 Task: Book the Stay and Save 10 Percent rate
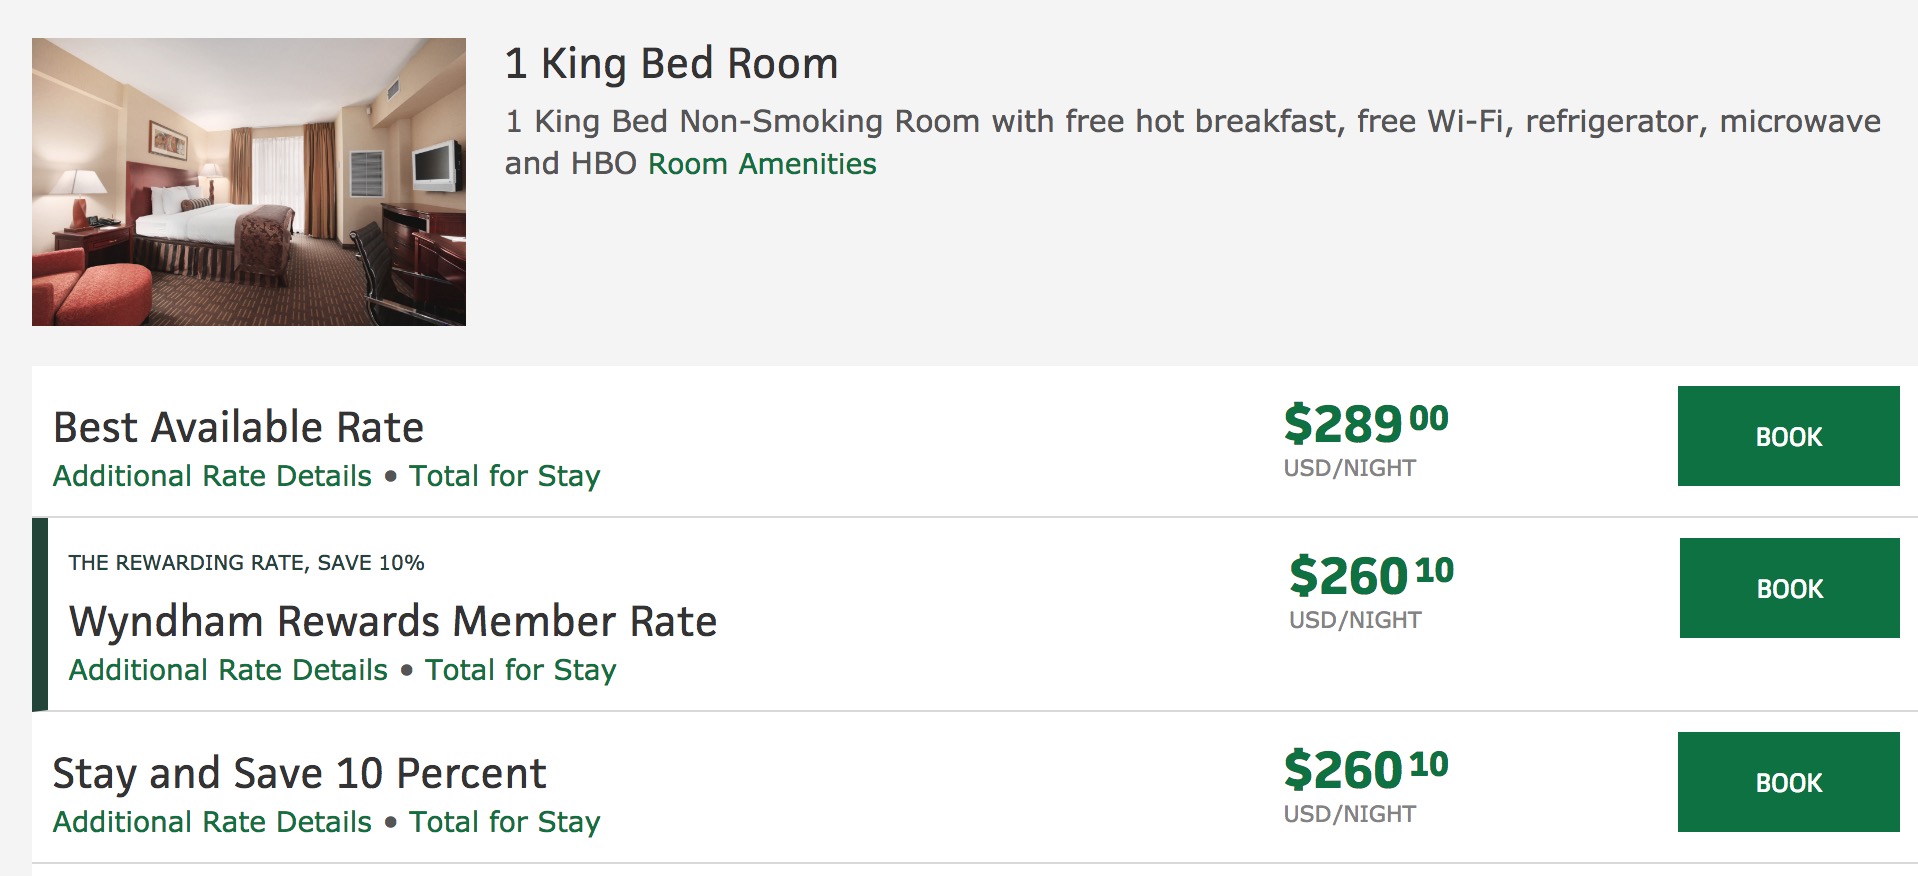pos(1788,782)
